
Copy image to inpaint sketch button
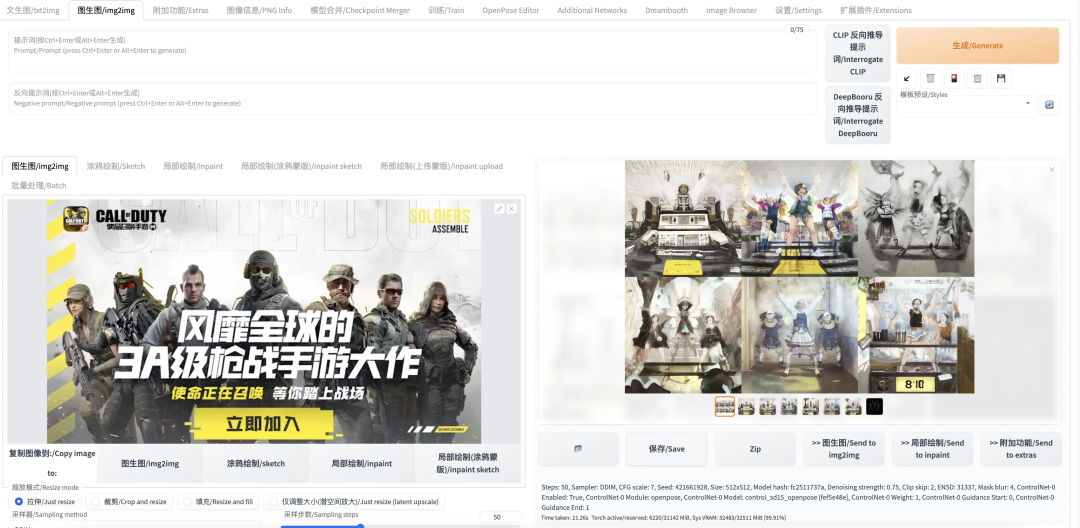click(x=468, y=463)
